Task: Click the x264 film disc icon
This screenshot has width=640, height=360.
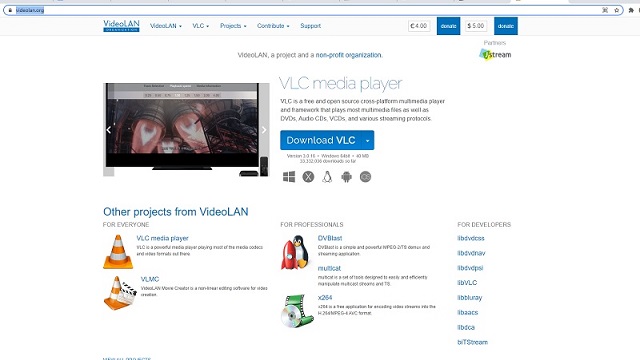Action: click(x=298, y=311)
